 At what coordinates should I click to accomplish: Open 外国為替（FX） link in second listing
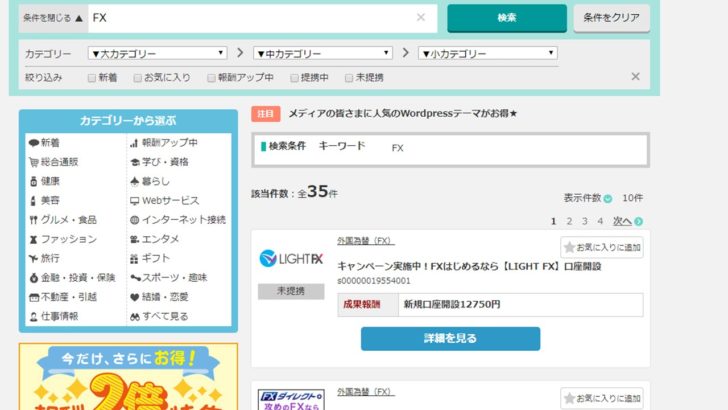pyautogui.click(x=365, y=392)
